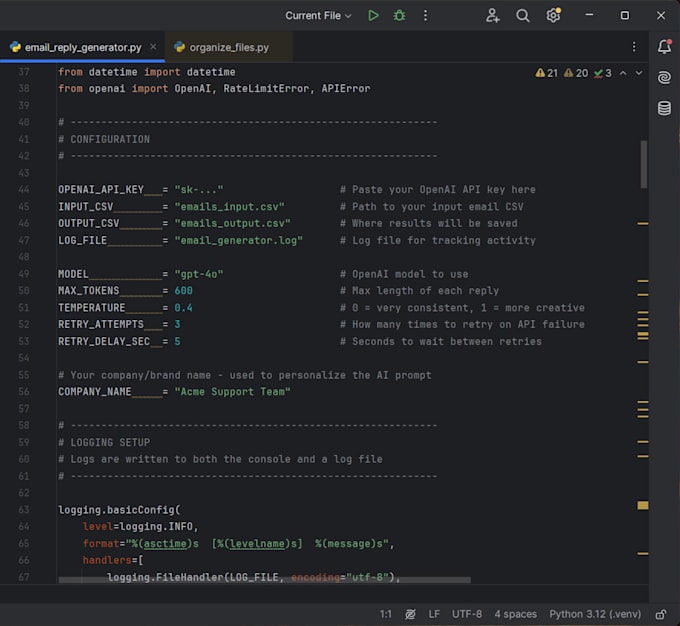Go to next highlighted error arrow
Viewport: 680px width, 626px height.
pos(639,73)
